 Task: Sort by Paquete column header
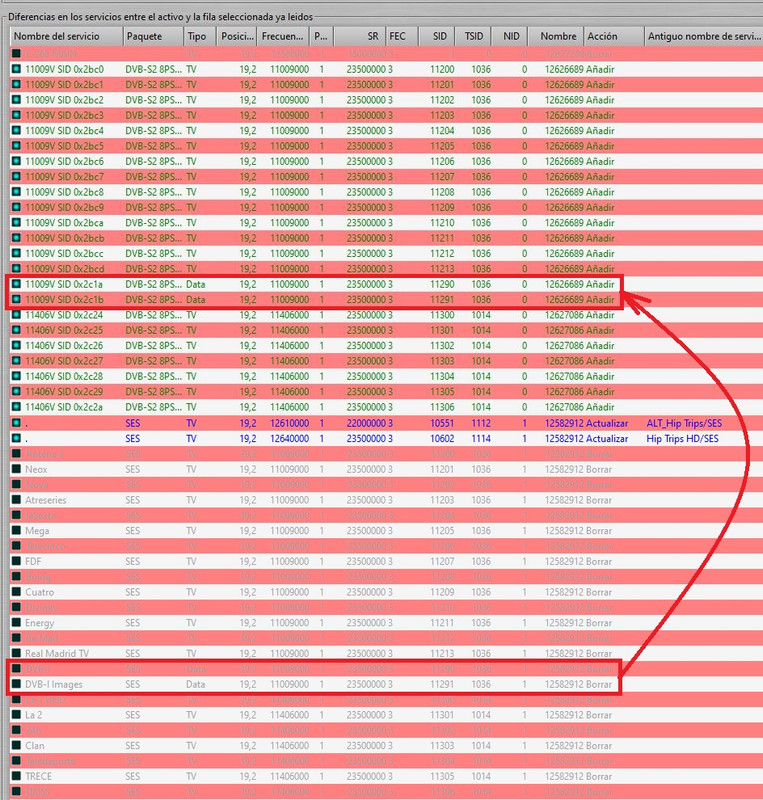(153, 36)
